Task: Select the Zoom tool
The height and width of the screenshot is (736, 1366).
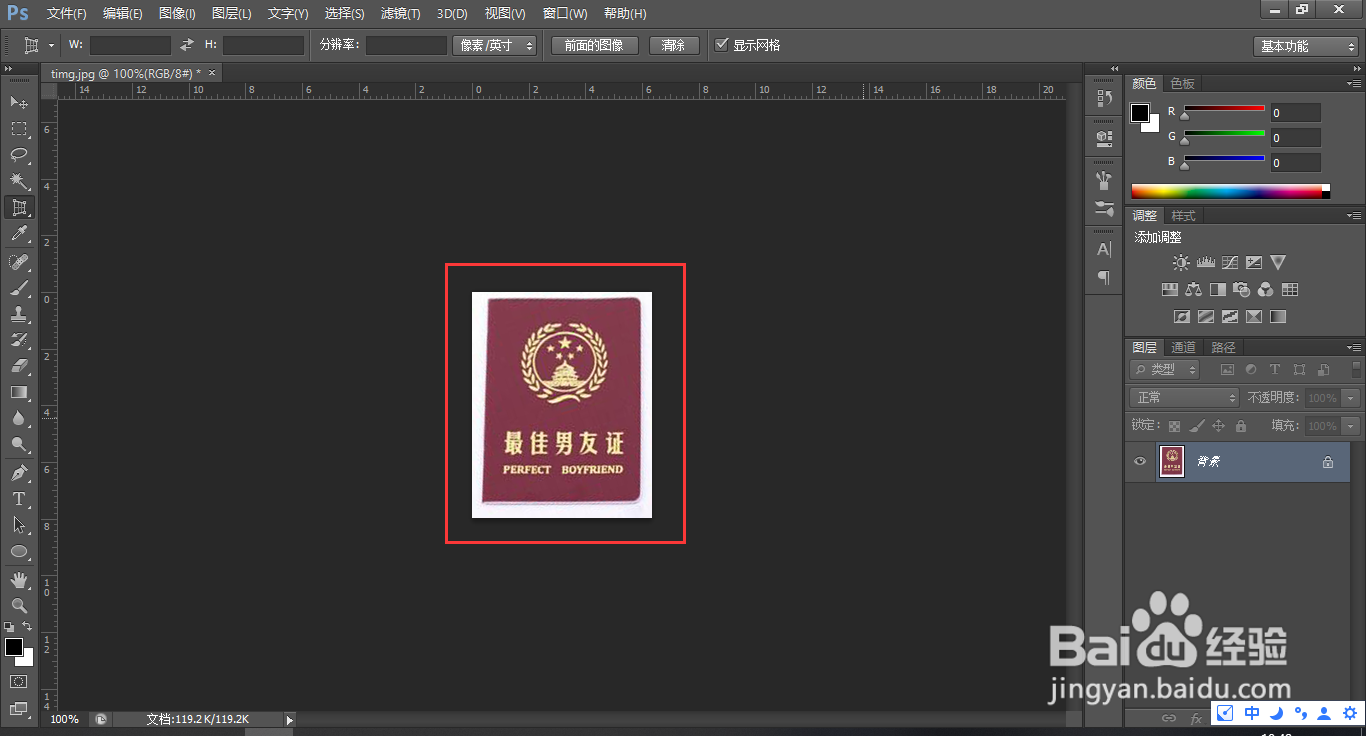Action: click(19, 606)
